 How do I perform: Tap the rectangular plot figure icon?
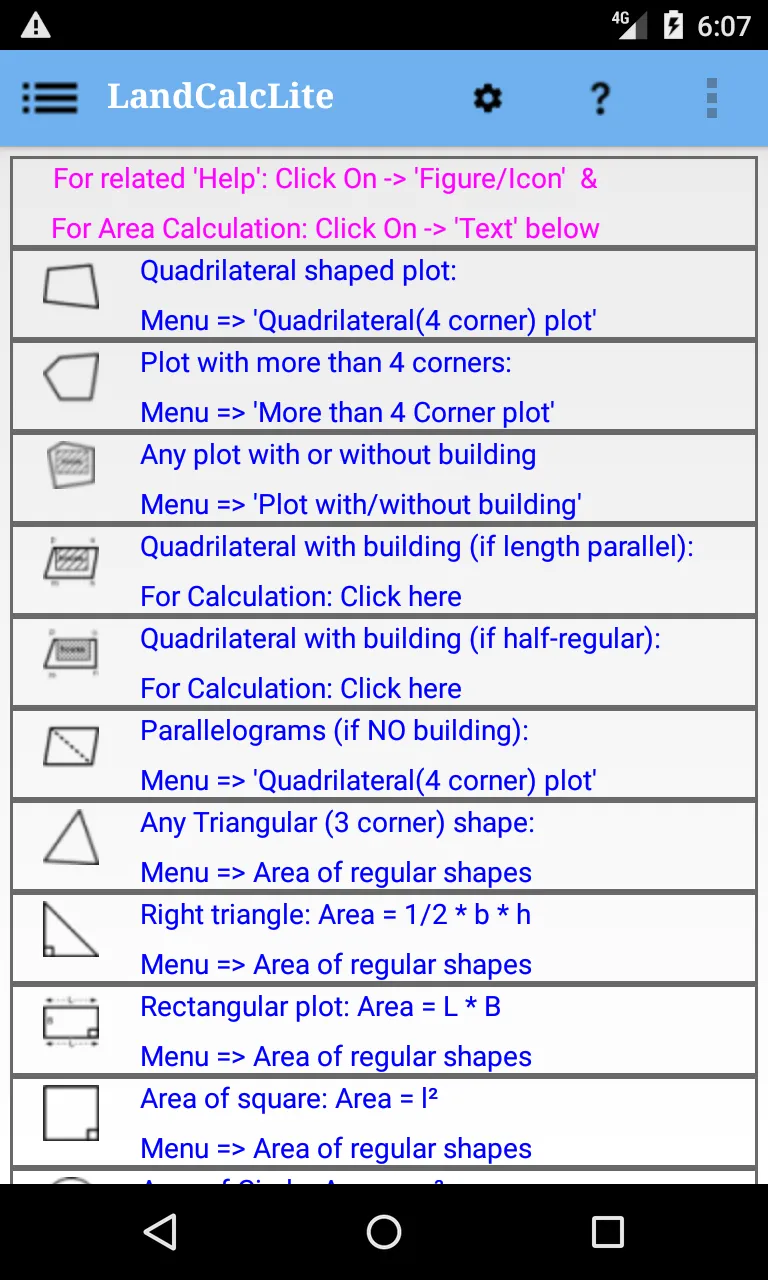pos(71,1022)
